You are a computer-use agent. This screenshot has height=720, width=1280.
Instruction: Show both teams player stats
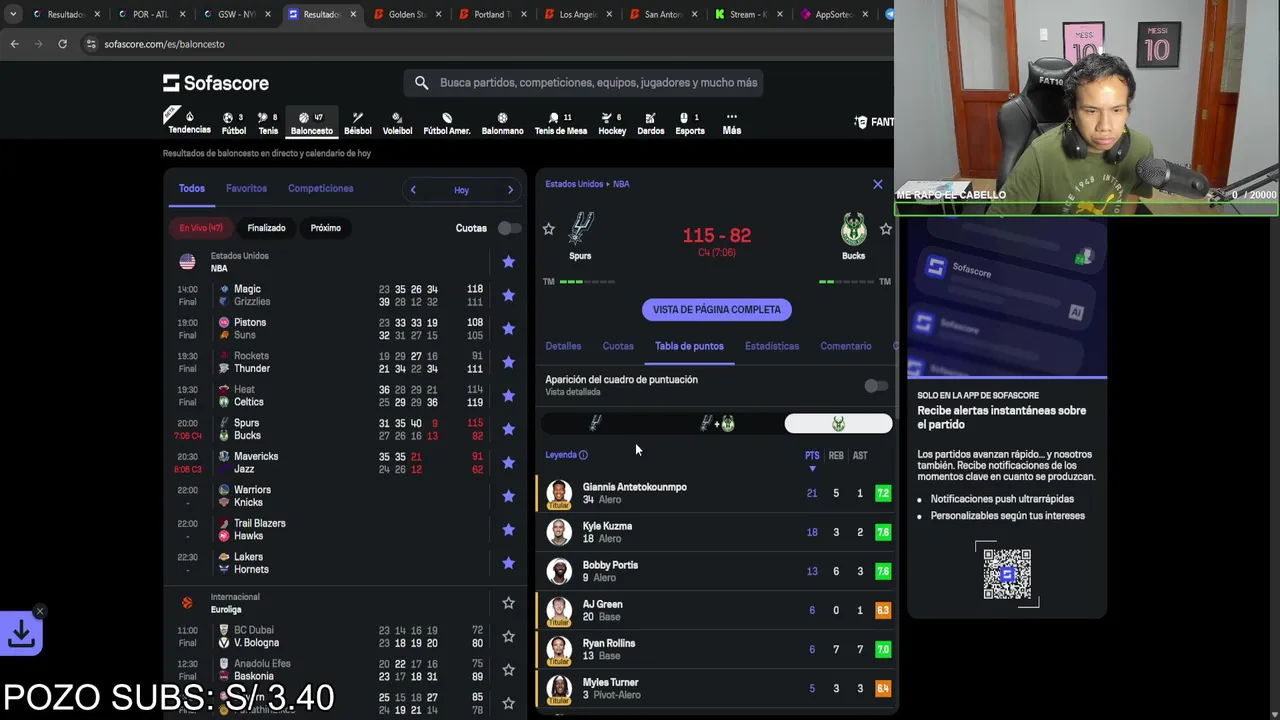click(717, 424)
